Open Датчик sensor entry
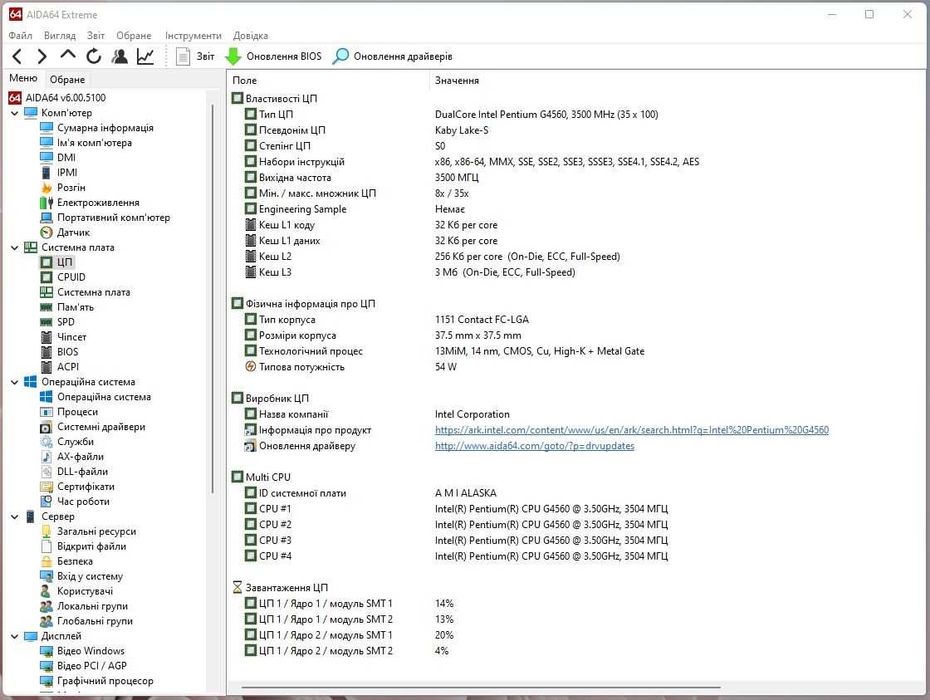930x700 pixels. pos(65,233)
